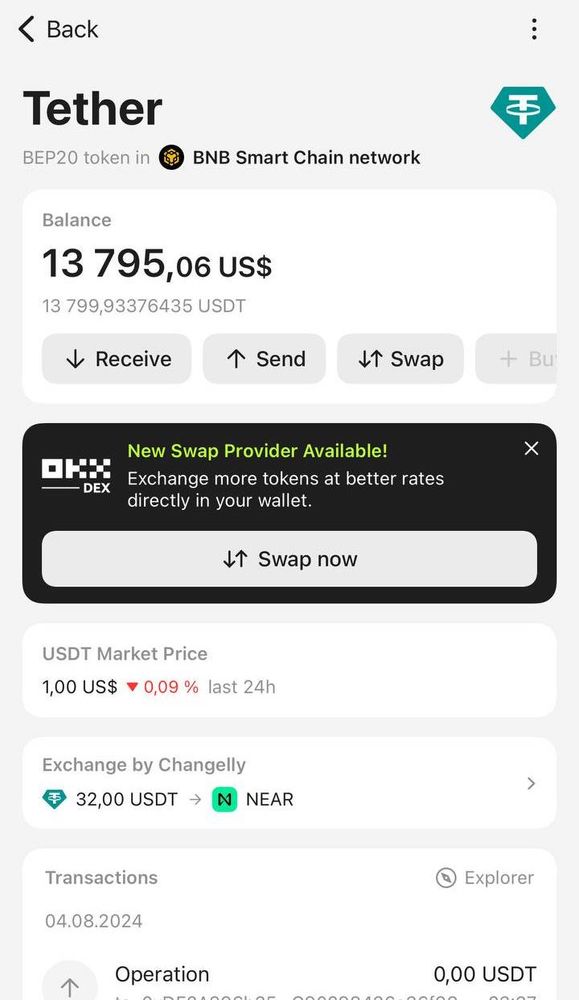This screenshot has height=1000, width=579.
Task: Tap the Swap button under balance
Action: [x=400, y=359]
